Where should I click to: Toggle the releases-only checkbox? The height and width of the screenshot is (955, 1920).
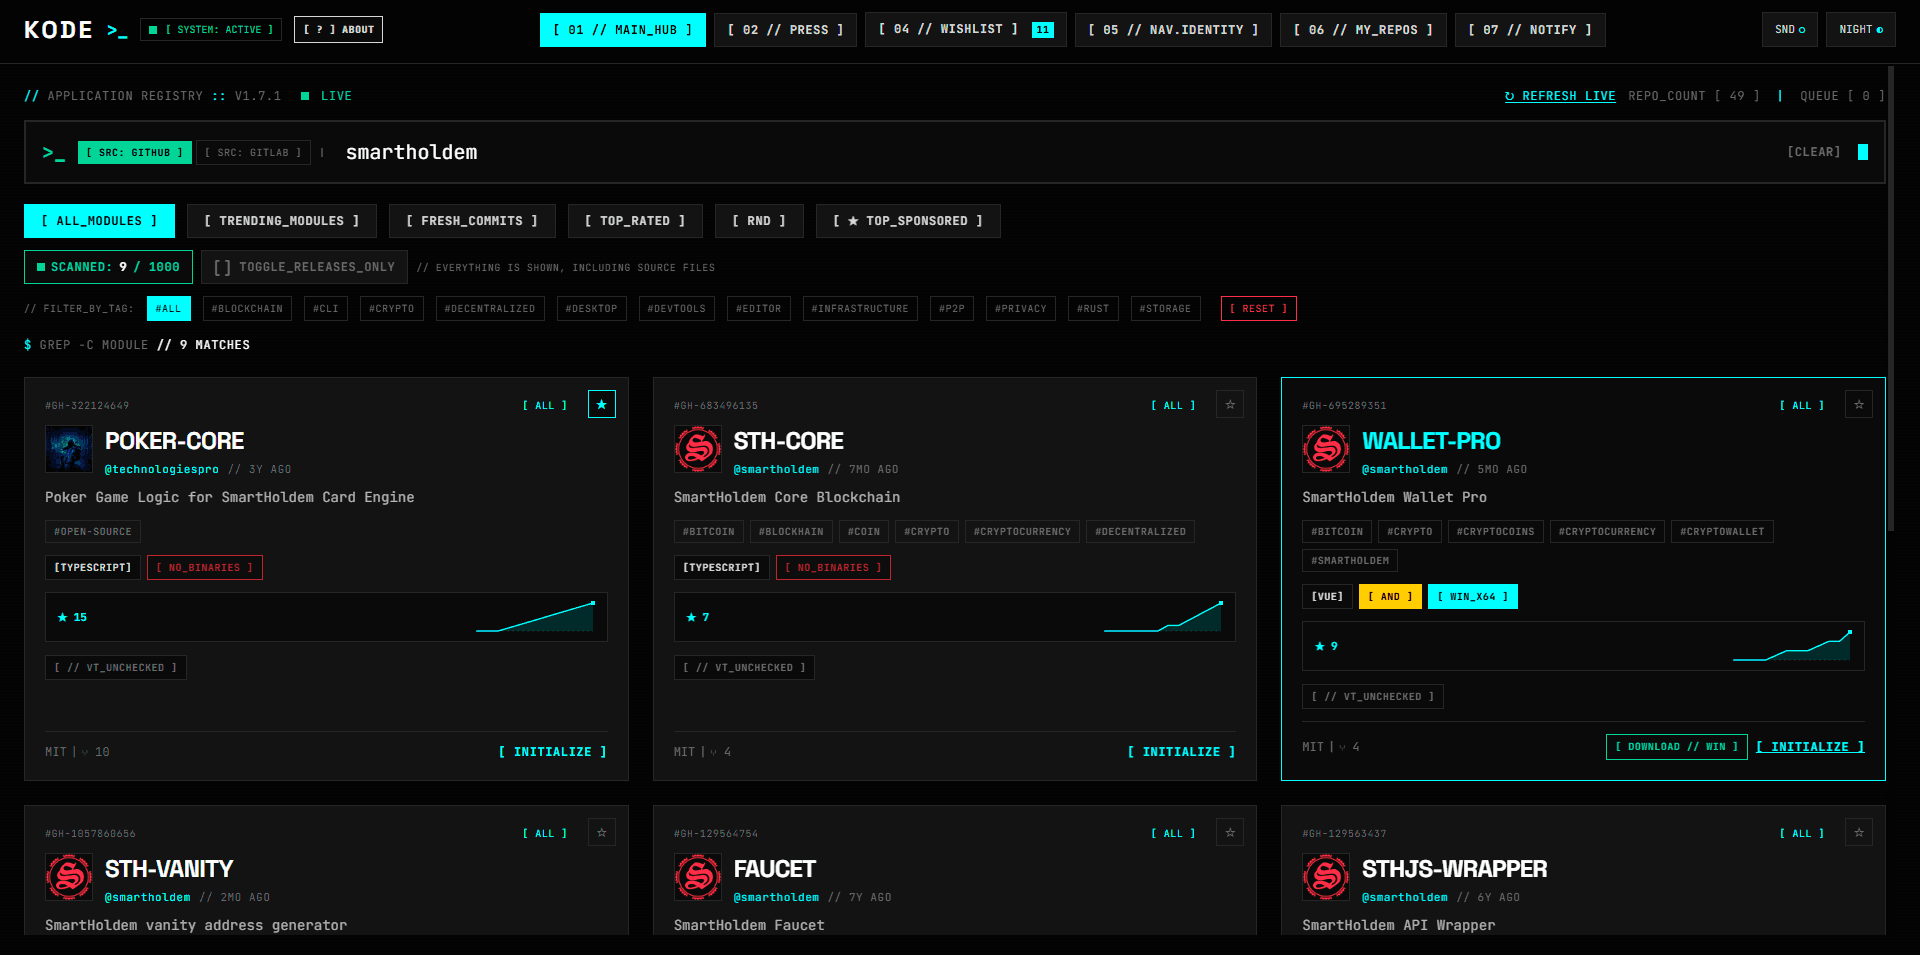304,267
